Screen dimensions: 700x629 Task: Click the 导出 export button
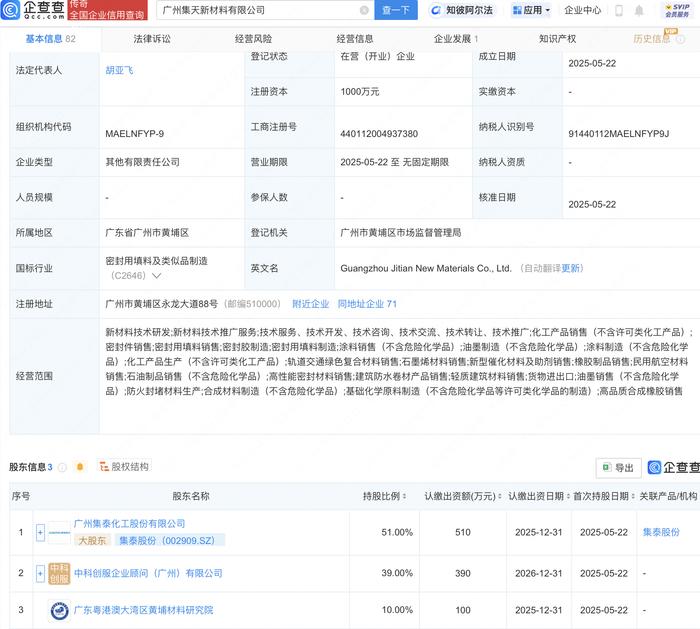coord(618,467)
